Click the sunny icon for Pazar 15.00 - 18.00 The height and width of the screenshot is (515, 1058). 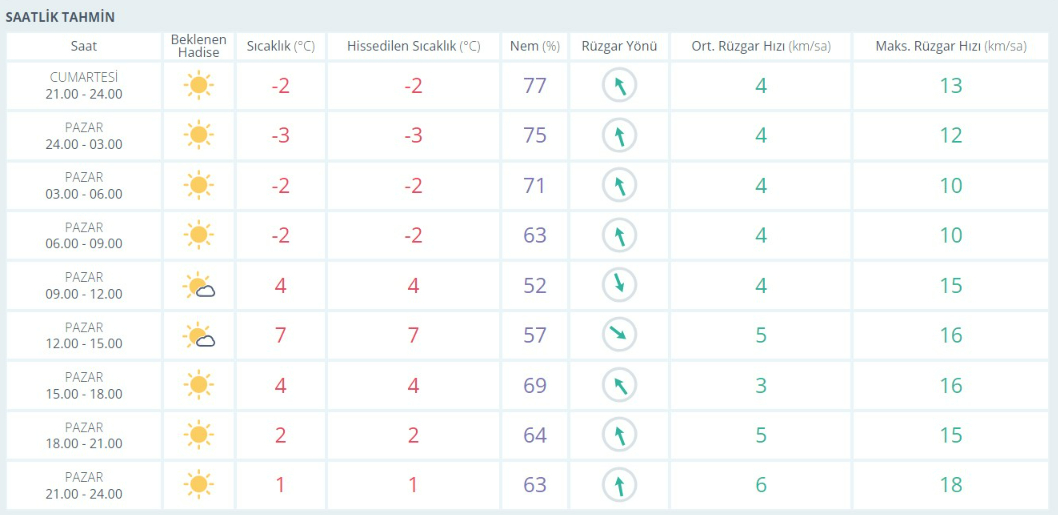coord(198,385)
